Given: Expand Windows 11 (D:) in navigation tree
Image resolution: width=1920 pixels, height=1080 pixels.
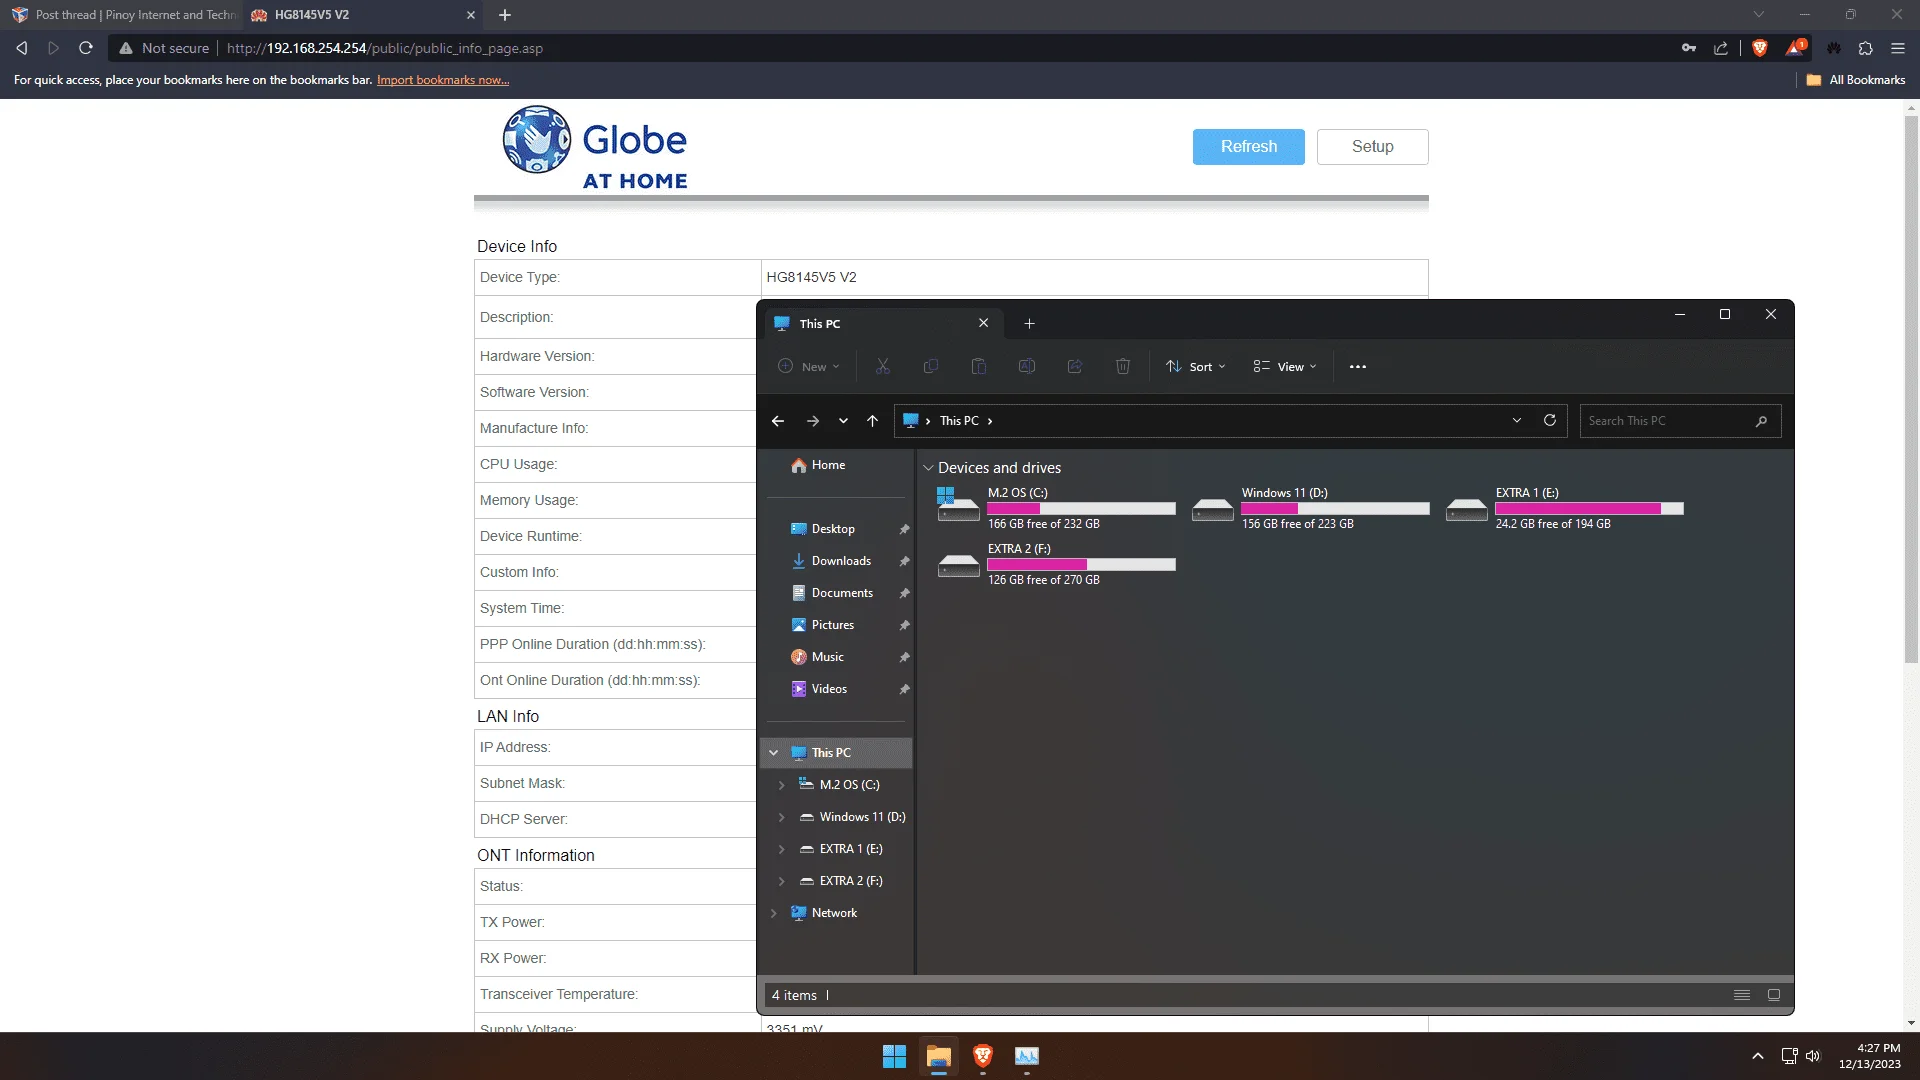Looking at the screenshot, I should [781, 817].
